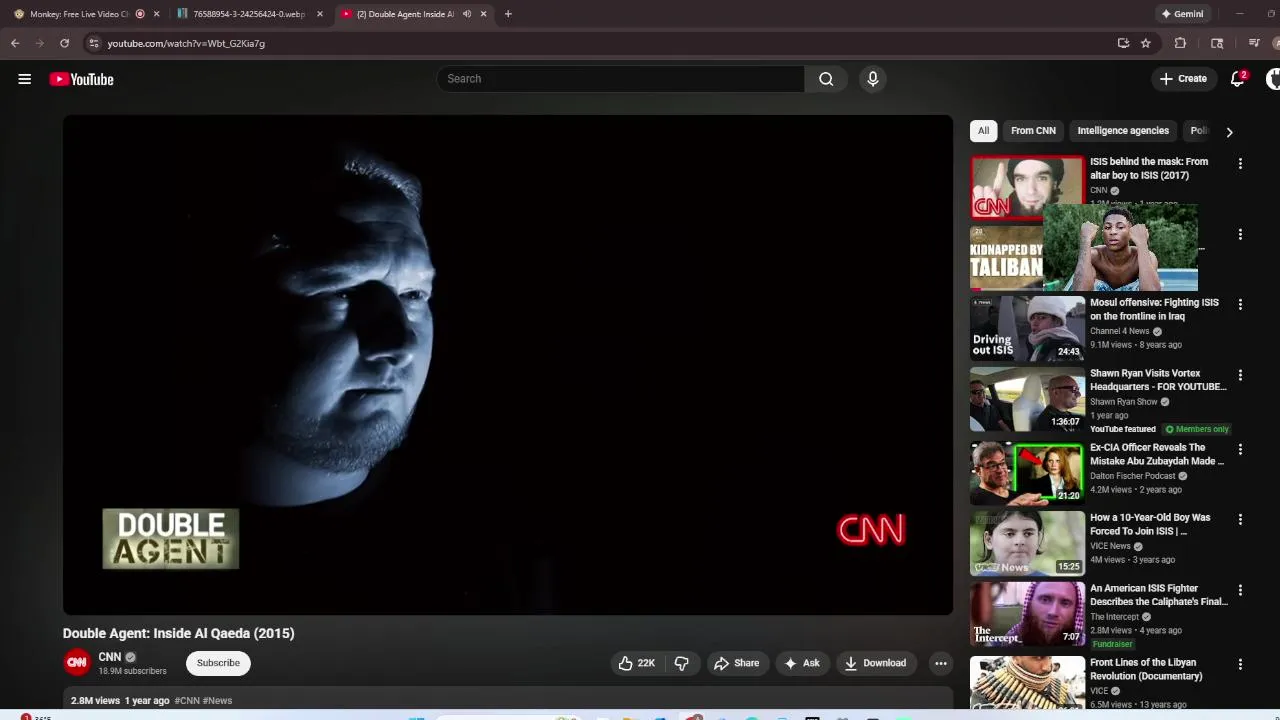Click the Dalton Fischer Podcast channel name

tap(1132, 476)
